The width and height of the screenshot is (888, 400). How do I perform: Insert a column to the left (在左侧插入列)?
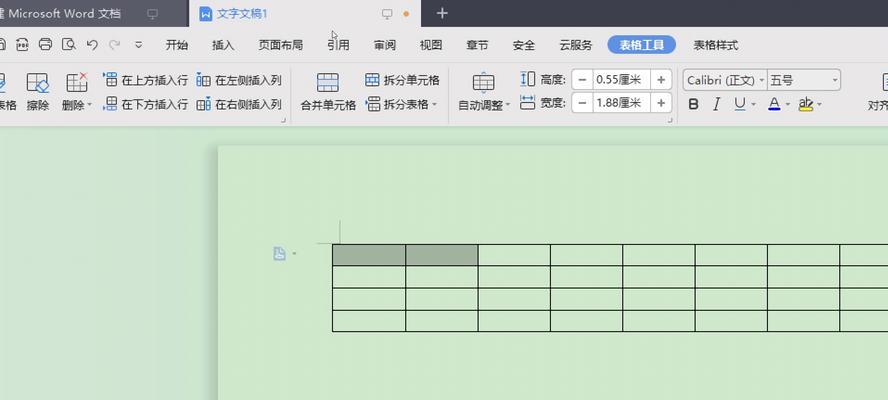(x=238, y=80)
